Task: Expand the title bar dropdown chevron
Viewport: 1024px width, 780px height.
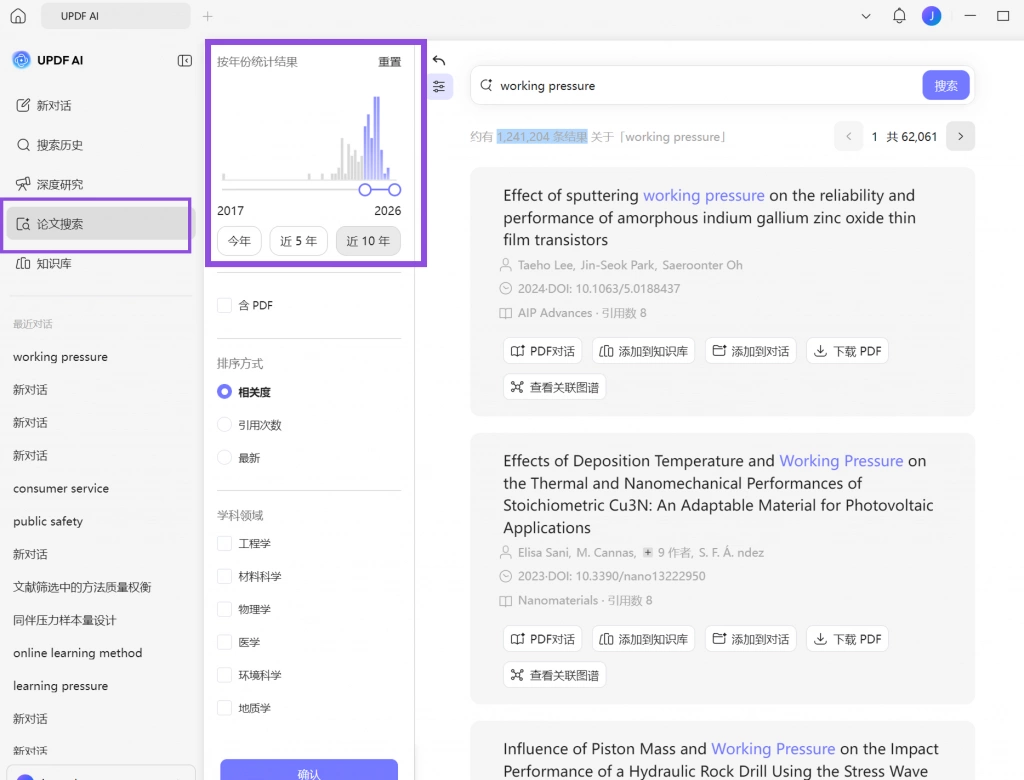Action: [866, 16]
